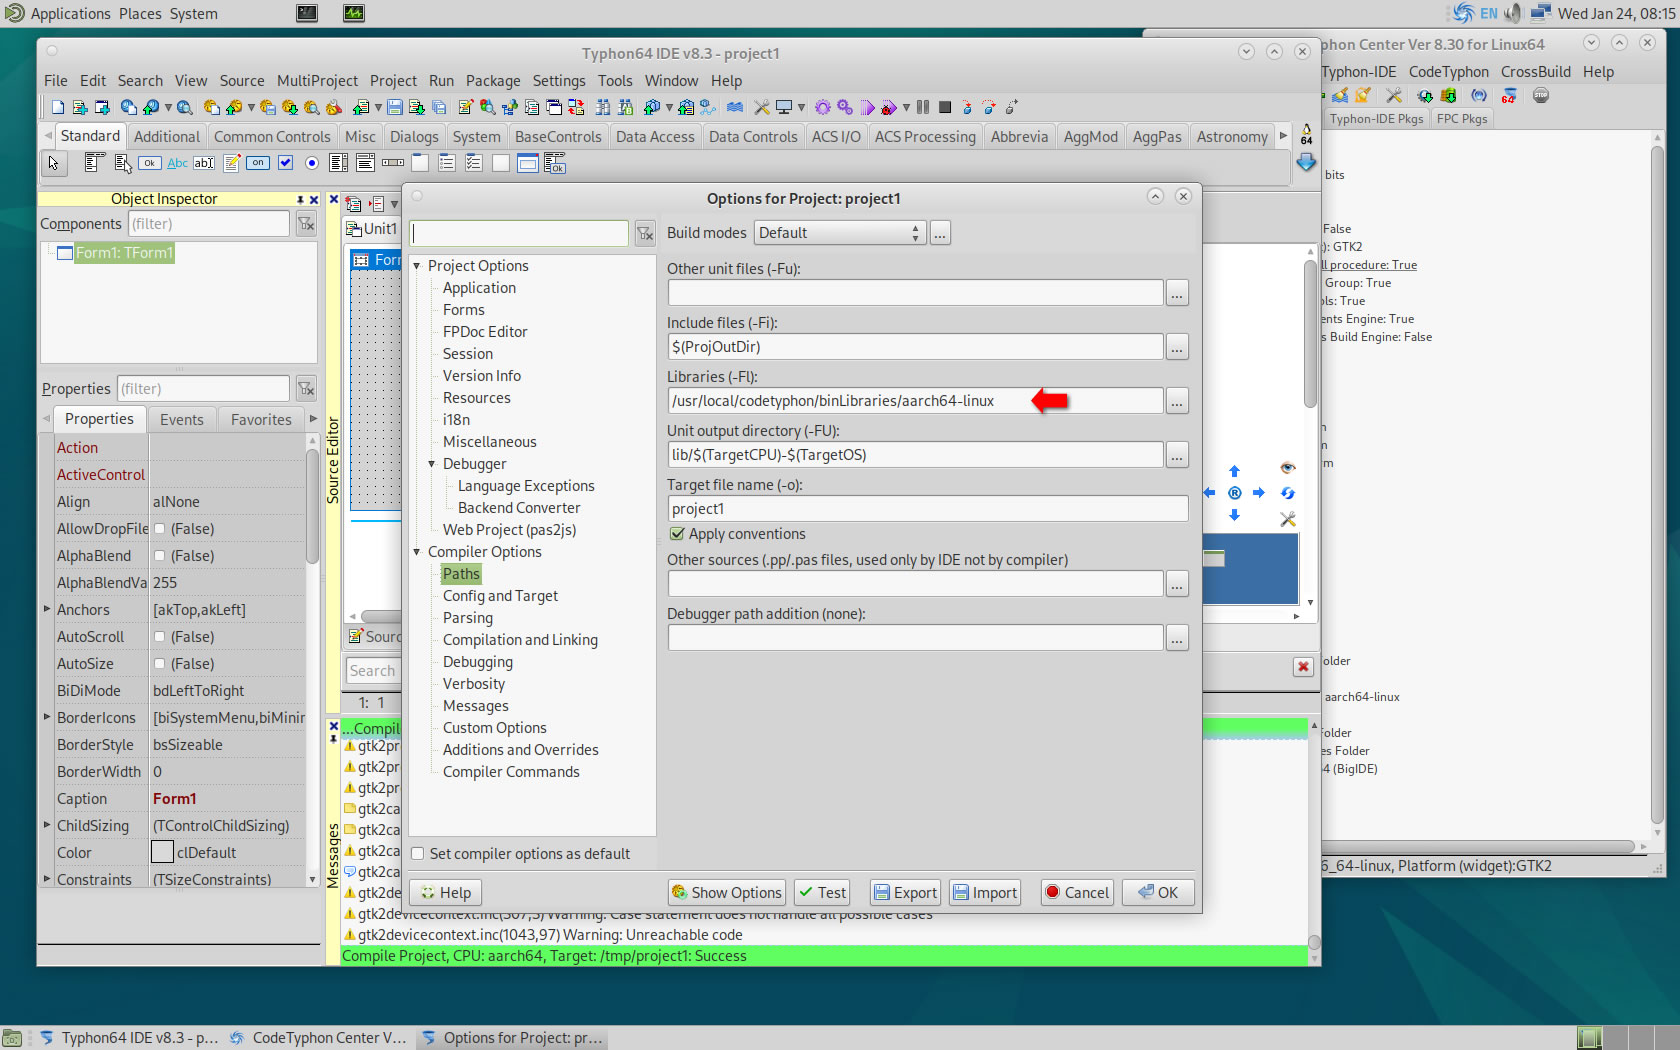
Task: Switch to CodeTyphon Center taskbar entry
Action: point(318,1038)
